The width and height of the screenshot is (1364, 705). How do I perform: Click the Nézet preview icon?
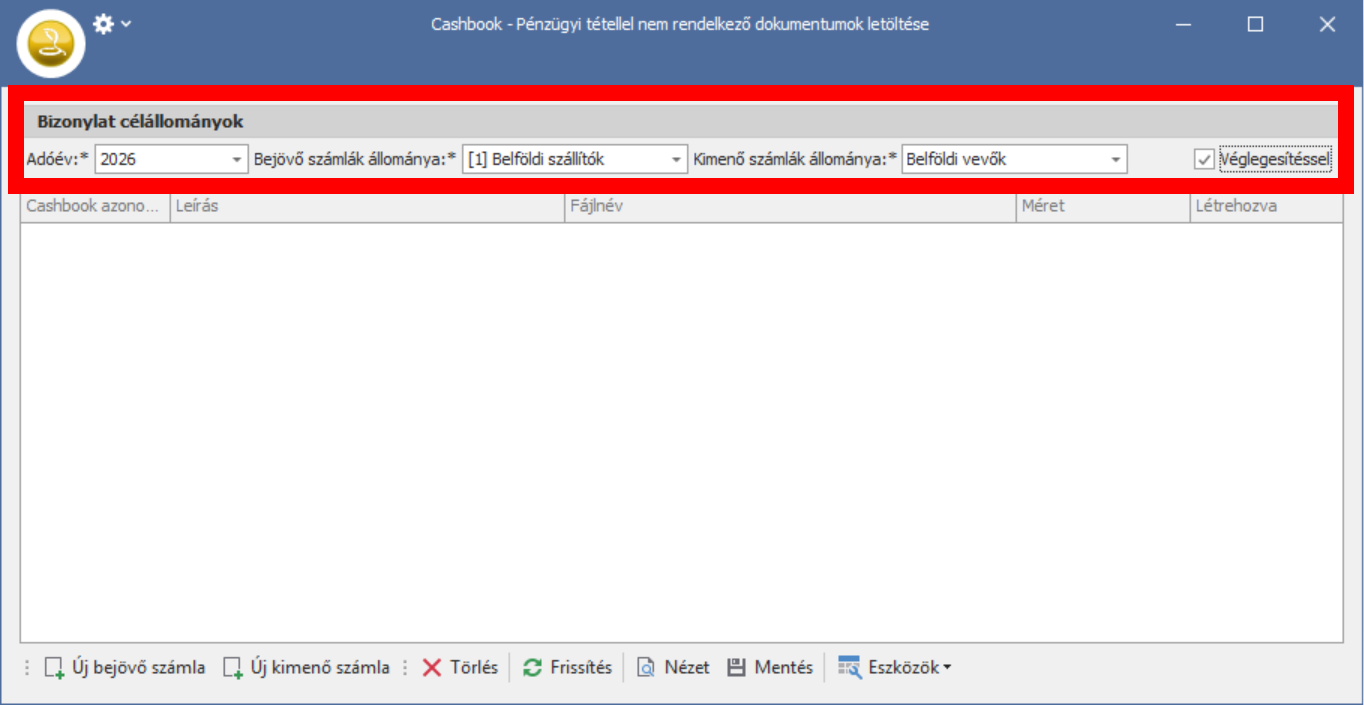[647, 668]
